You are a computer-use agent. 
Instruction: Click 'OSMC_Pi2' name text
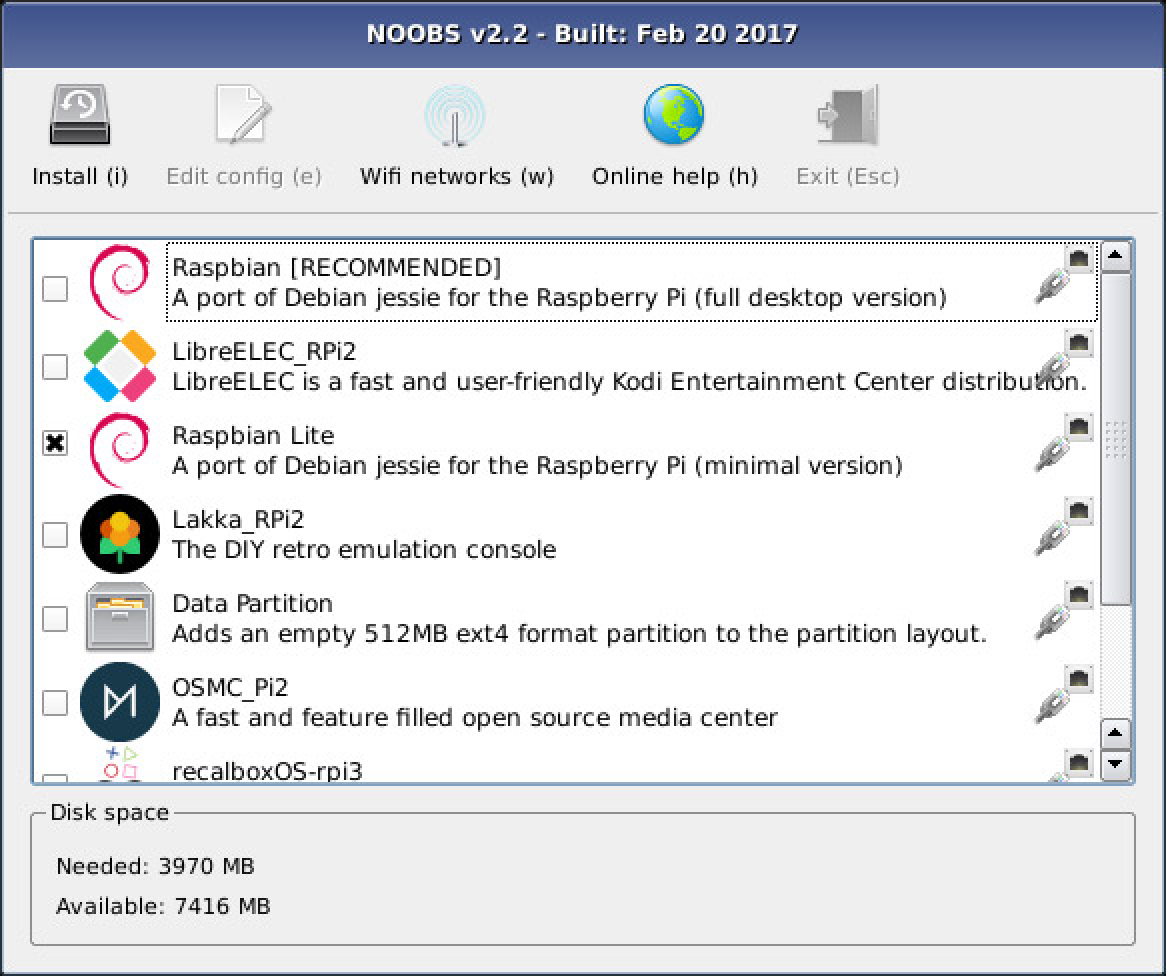tap(230, 688)
